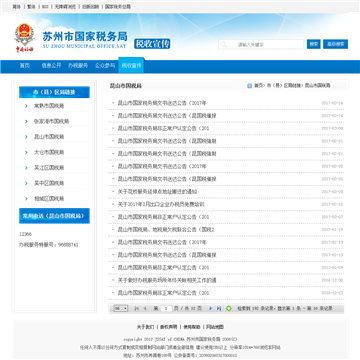Click chevron beside 昆山市国税局 in sidebar
Screen dimensions: 360x360
(x=26, y=137)
